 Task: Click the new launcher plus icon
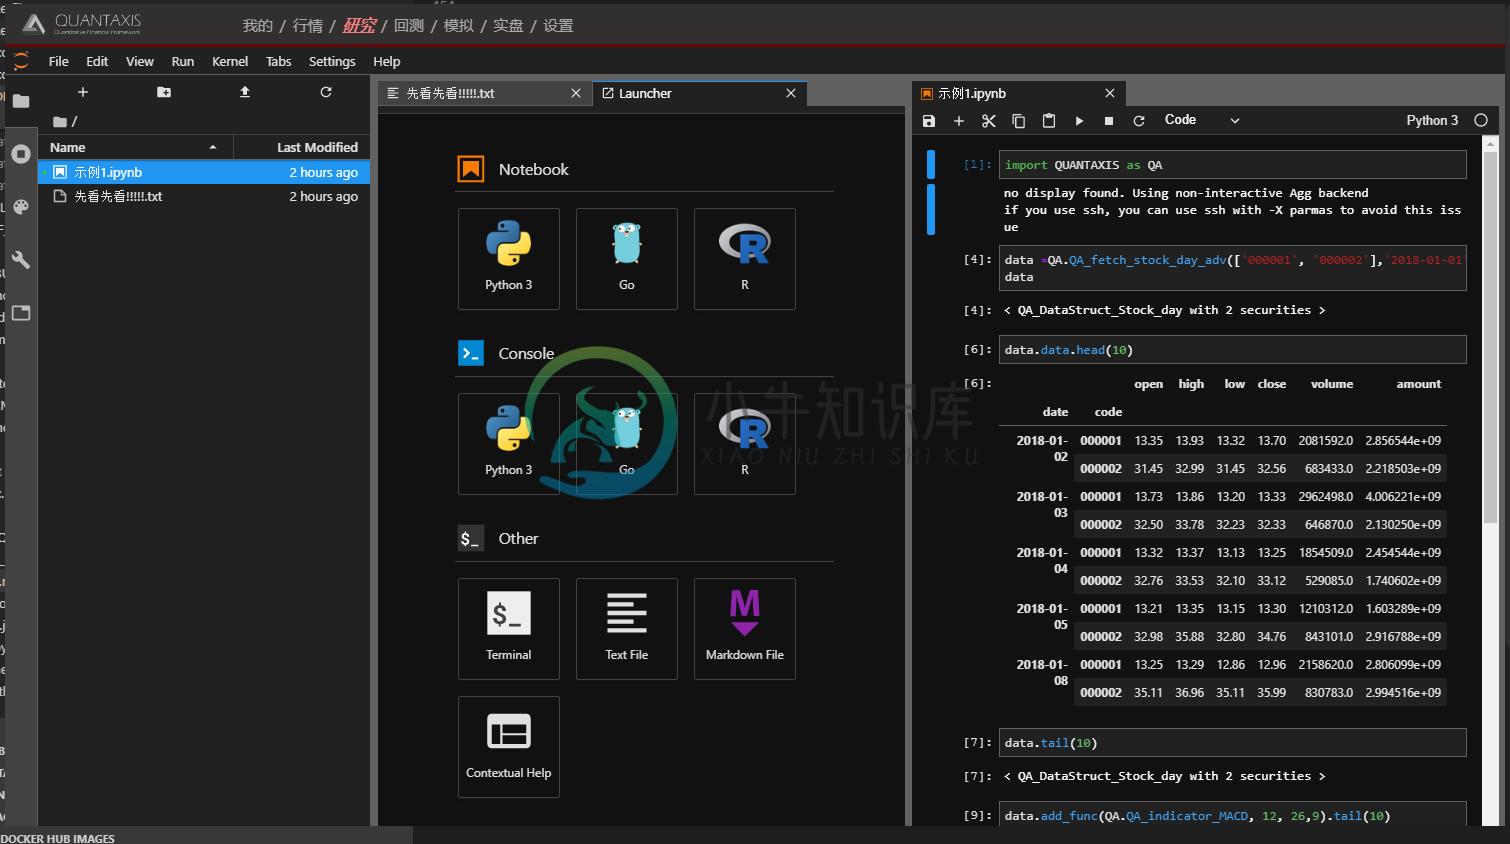pyautogui.click(x=83, y=92)
